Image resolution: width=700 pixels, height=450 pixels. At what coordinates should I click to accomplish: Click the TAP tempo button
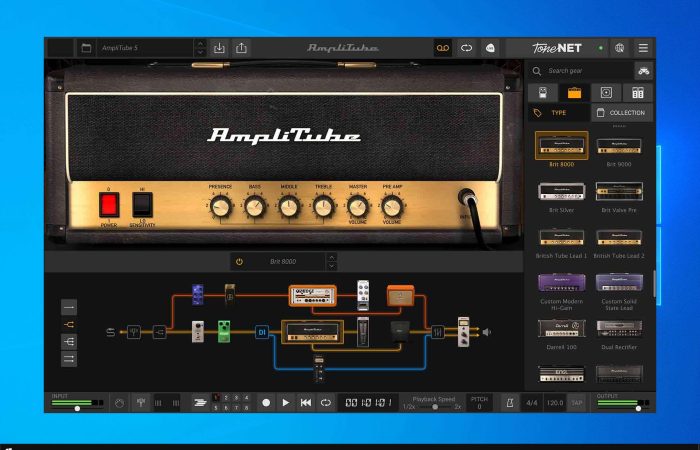(x=576, y=403)
